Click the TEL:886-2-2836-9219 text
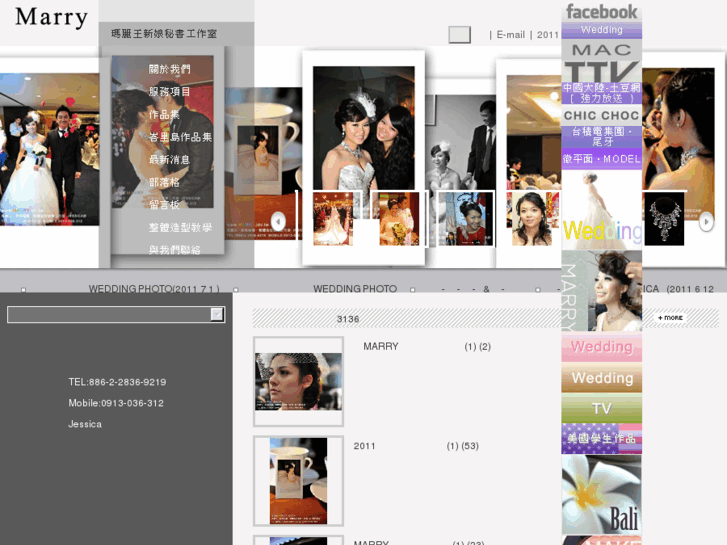This screenshot has width=727, height=545. (117, 382)
